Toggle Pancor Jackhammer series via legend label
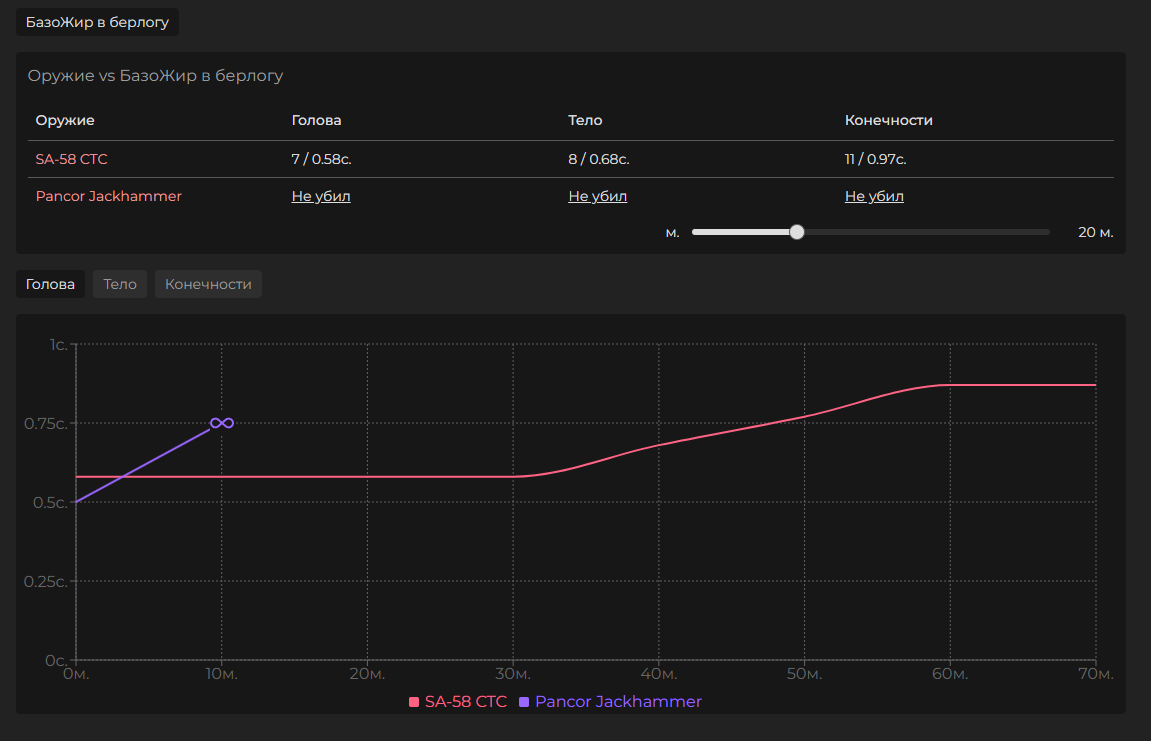This screenshot has height=741, width=1151. coord(618,702)
